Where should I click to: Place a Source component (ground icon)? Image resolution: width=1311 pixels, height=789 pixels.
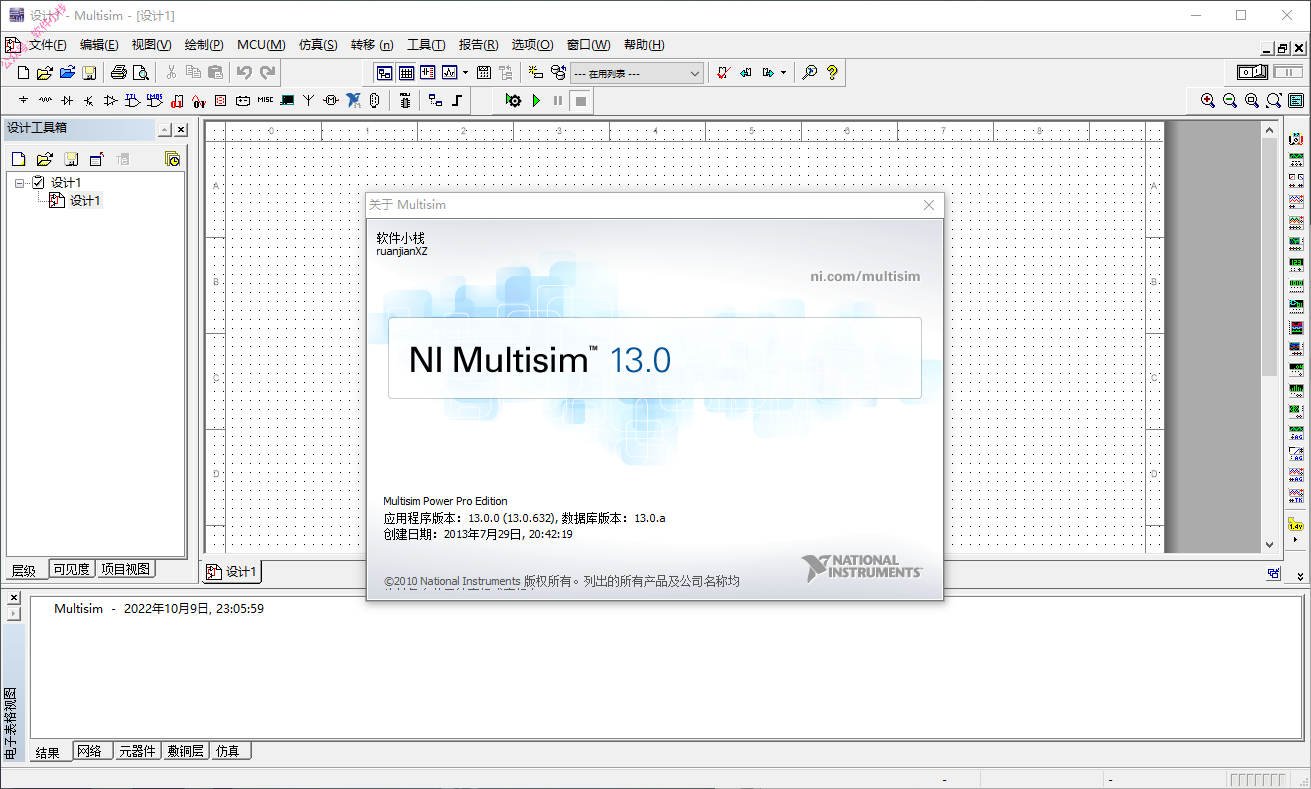coord(24,100)
